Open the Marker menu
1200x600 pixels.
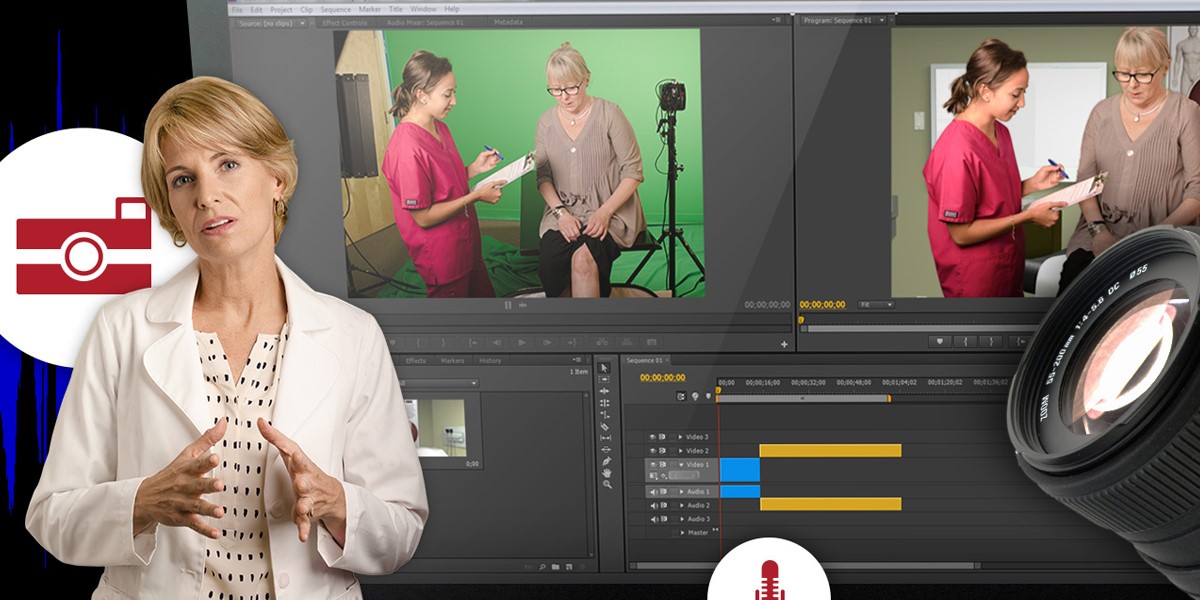click(x=369, y=9)
